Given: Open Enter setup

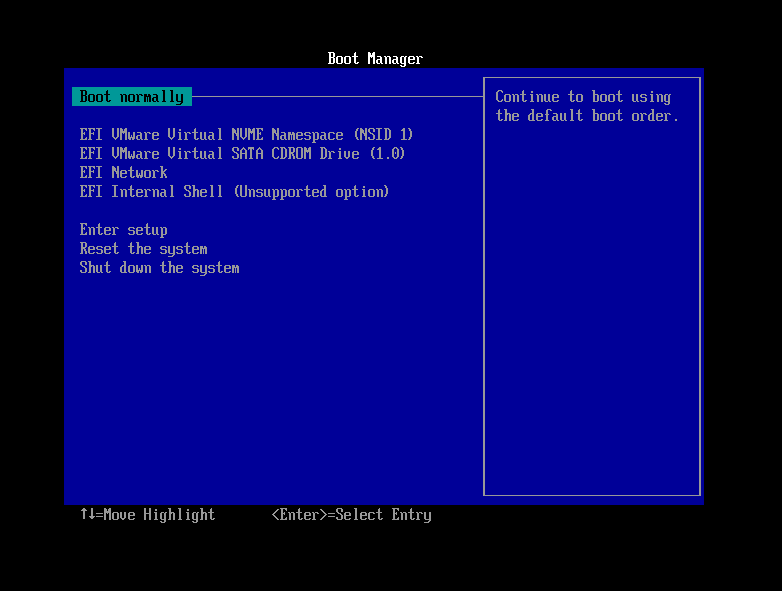Looking at the screenshot, I should point(123,230).
